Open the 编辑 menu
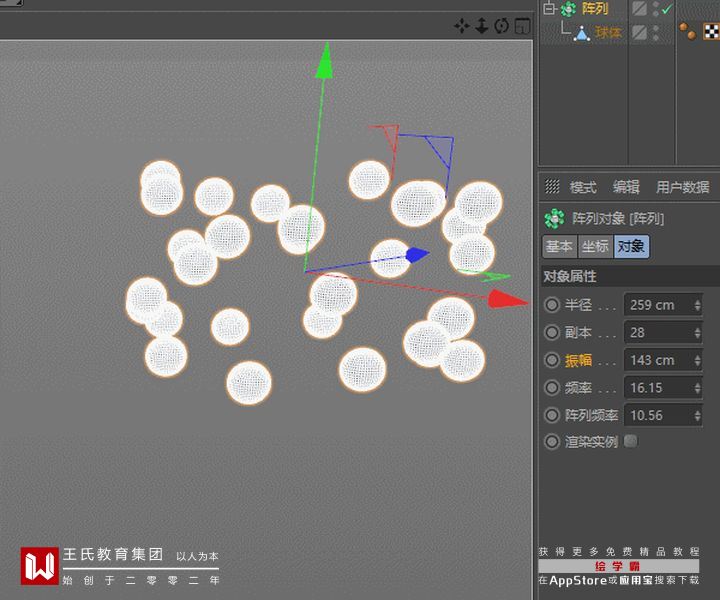720x600 pixels. (x=626, y=187)
